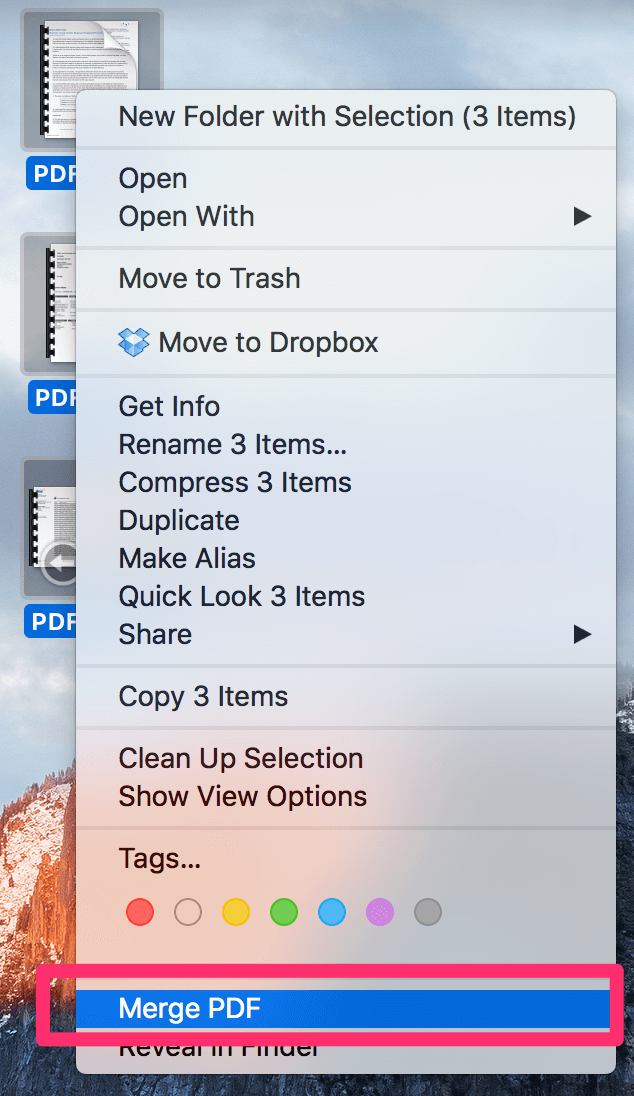Image resolution: width=634 pixels, height=1096 pixels.
Task: Apply the red tag color
Action: click(140, 912)
